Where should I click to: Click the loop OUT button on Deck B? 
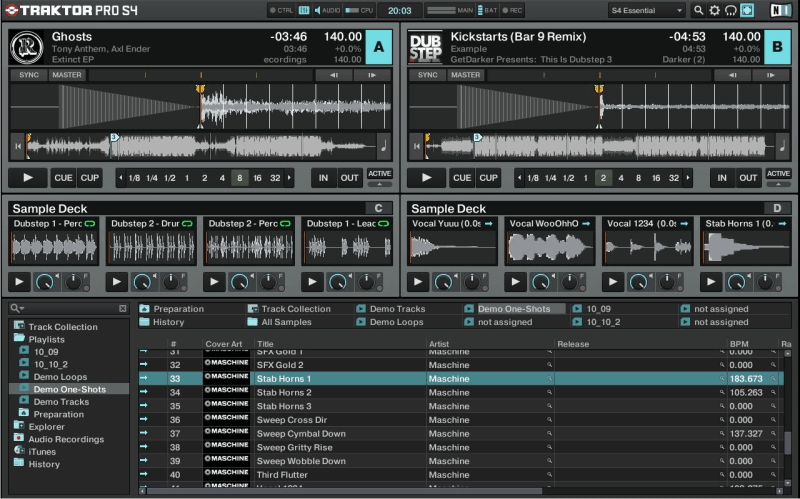click(x=748, y=178)
